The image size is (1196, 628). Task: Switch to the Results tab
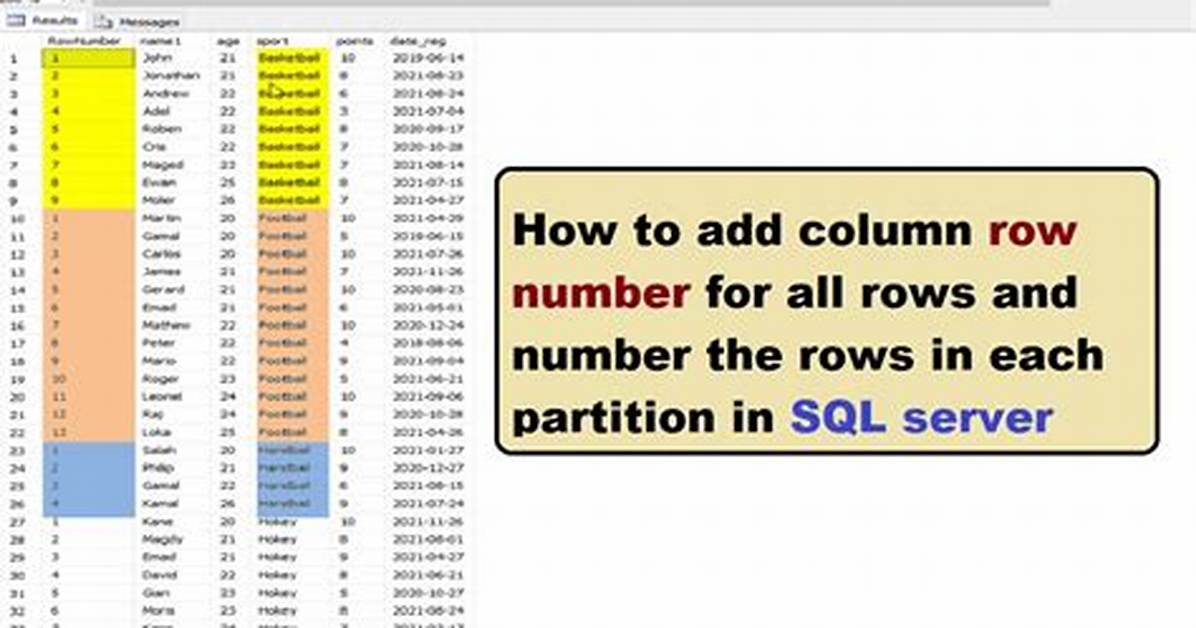point(43,21)
